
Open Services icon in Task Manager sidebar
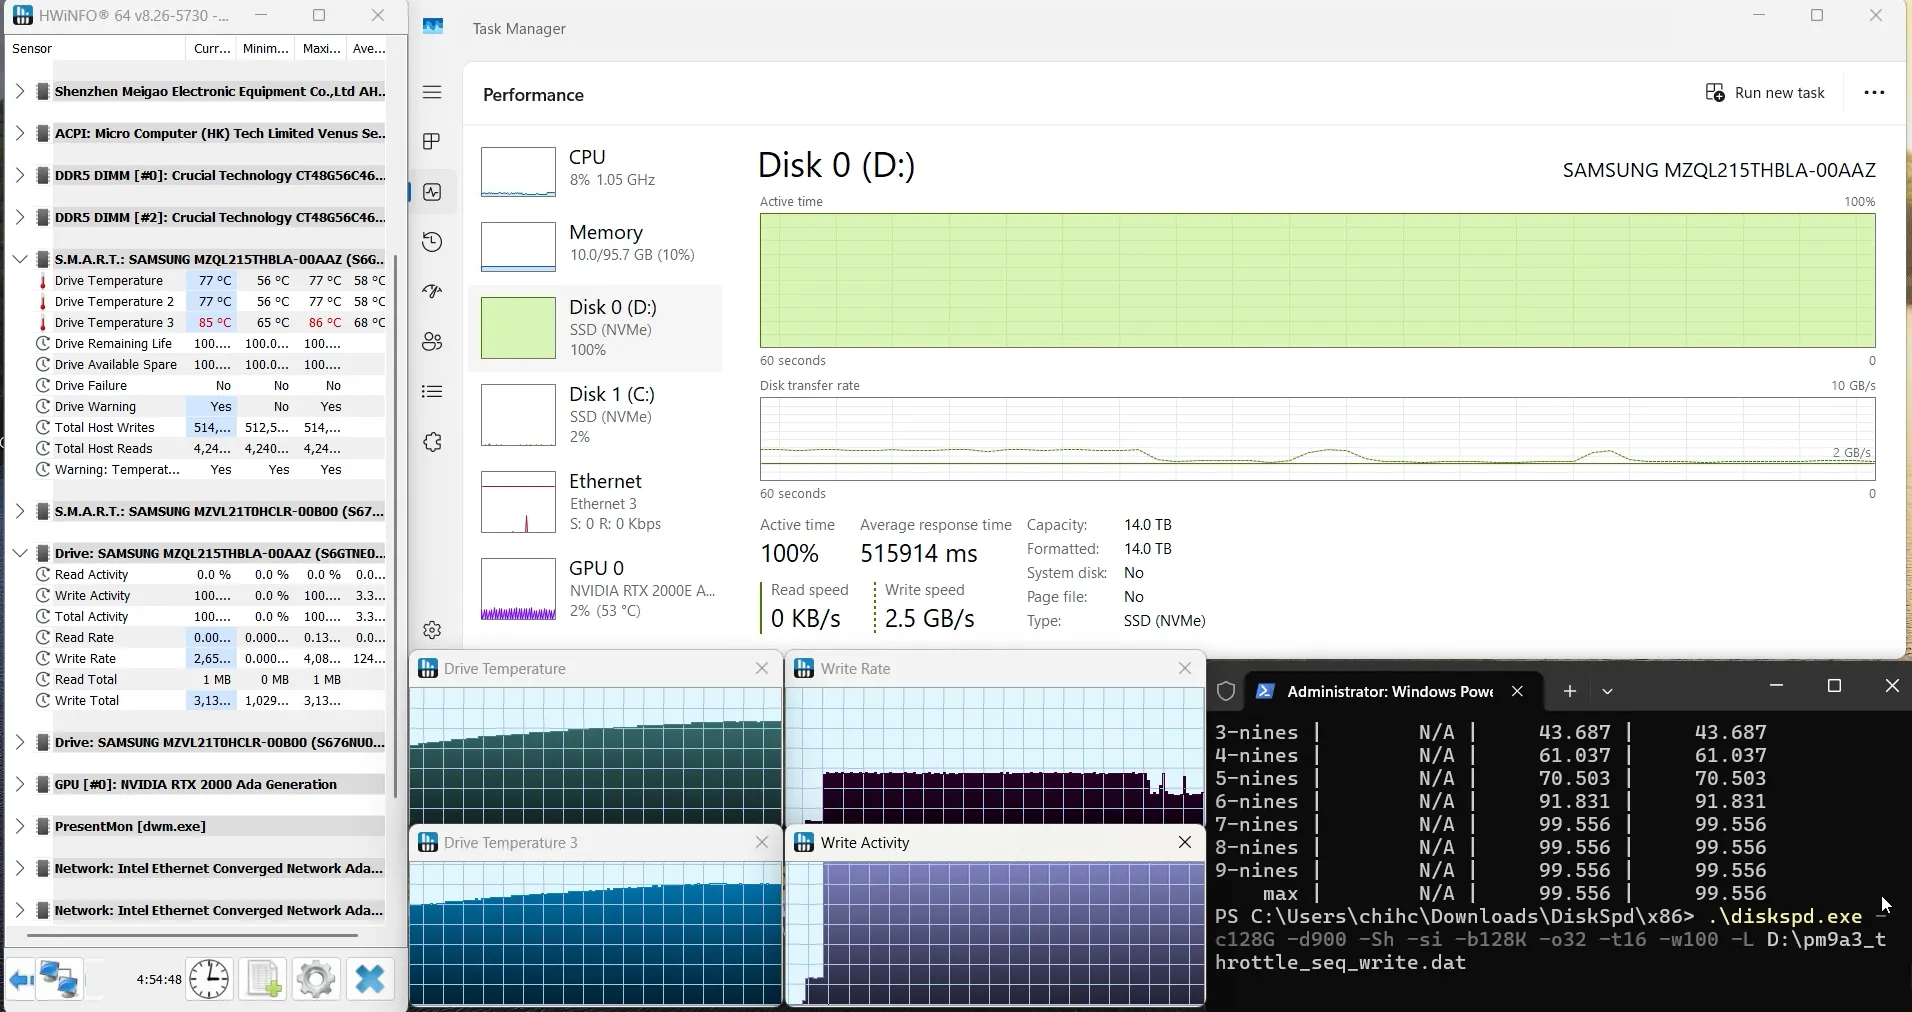tap(432, 442)
